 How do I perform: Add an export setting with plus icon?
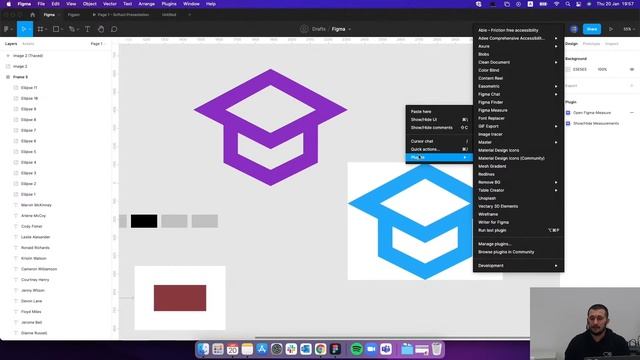[632, 86]
